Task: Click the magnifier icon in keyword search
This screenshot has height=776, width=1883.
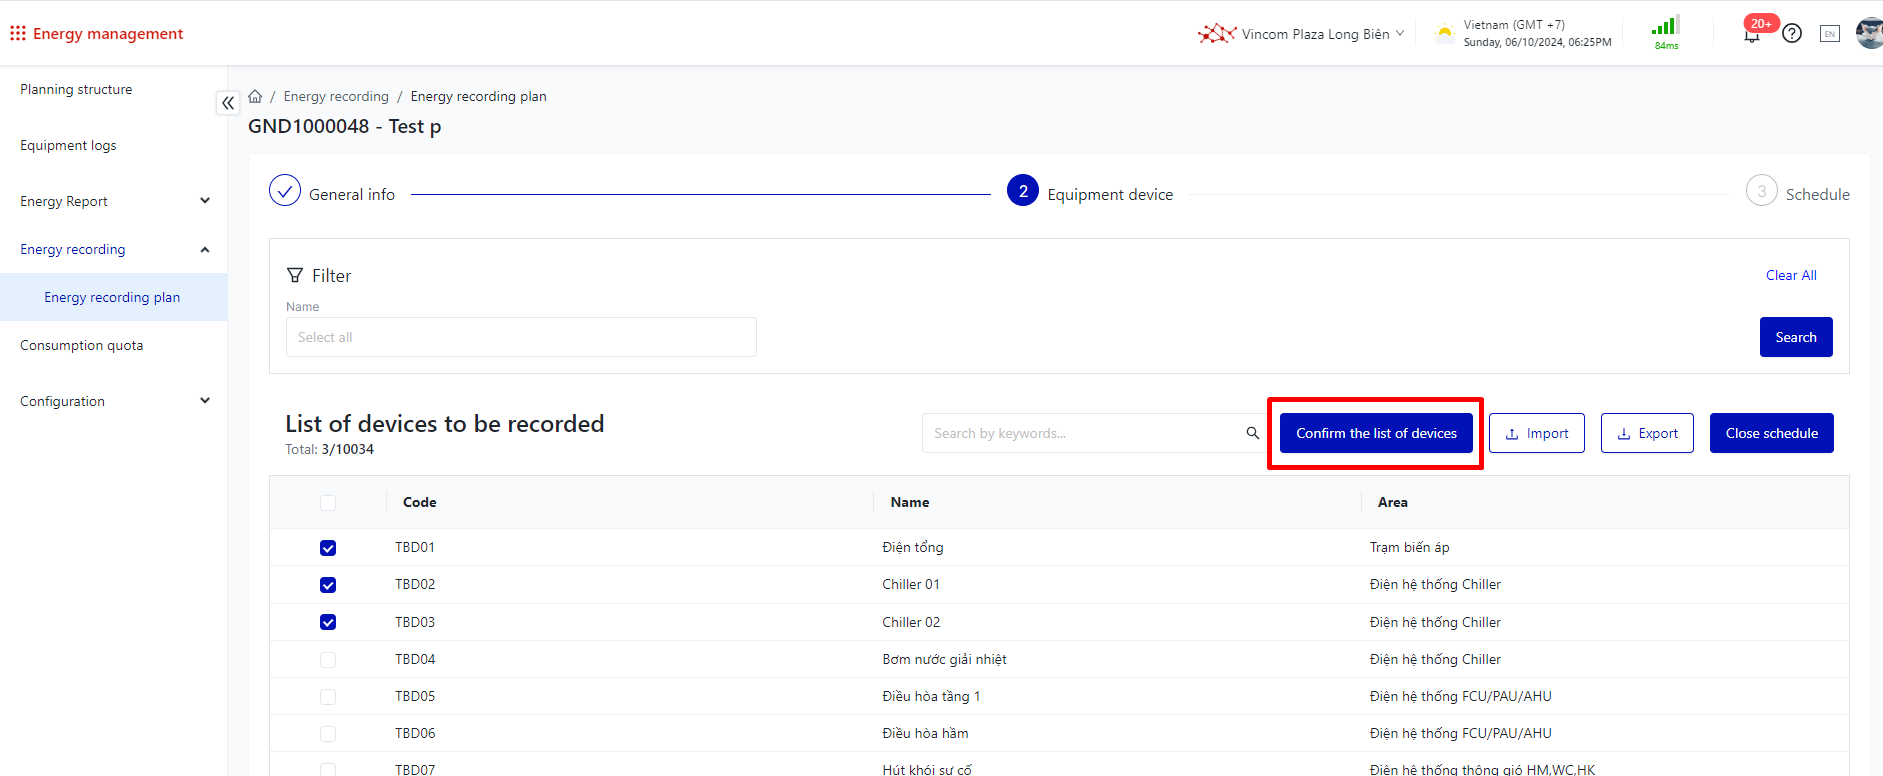Action: [1252, 433]
